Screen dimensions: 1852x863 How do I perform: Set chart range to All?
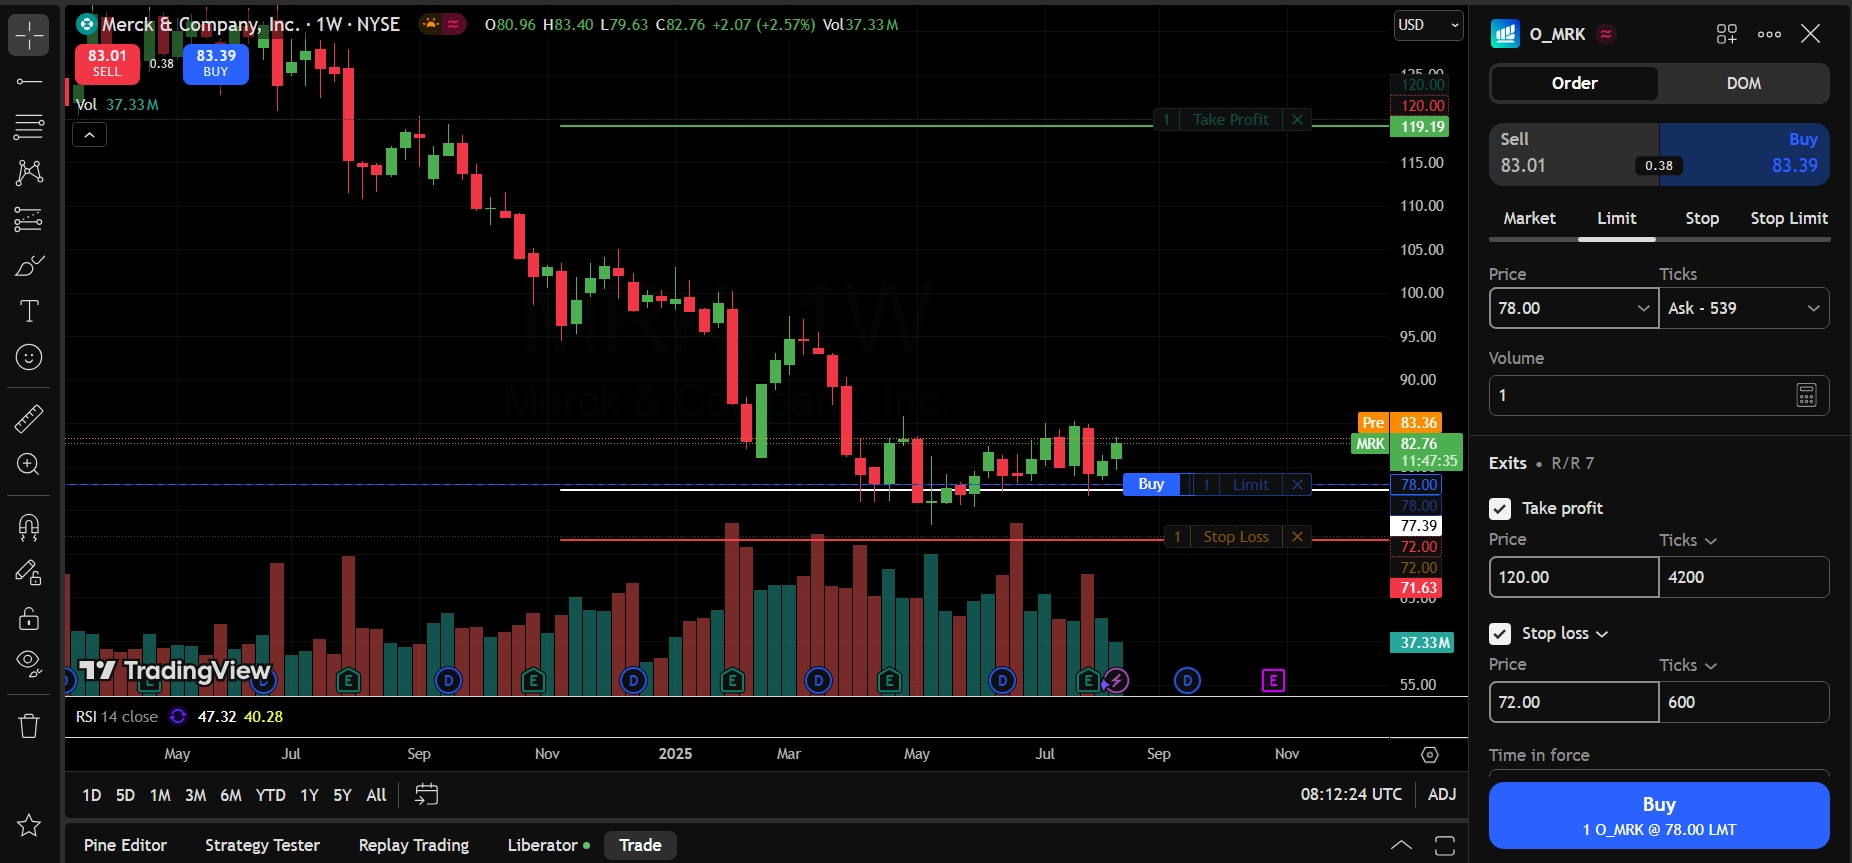coord(376,795)
